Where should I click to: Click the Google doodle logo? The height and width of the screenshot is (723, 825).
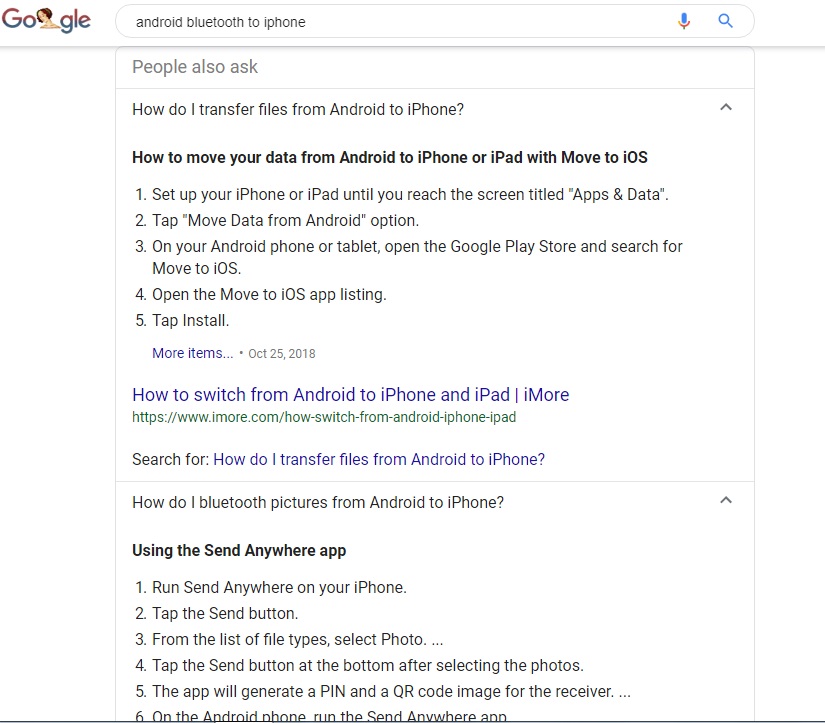tap(46, 22)
